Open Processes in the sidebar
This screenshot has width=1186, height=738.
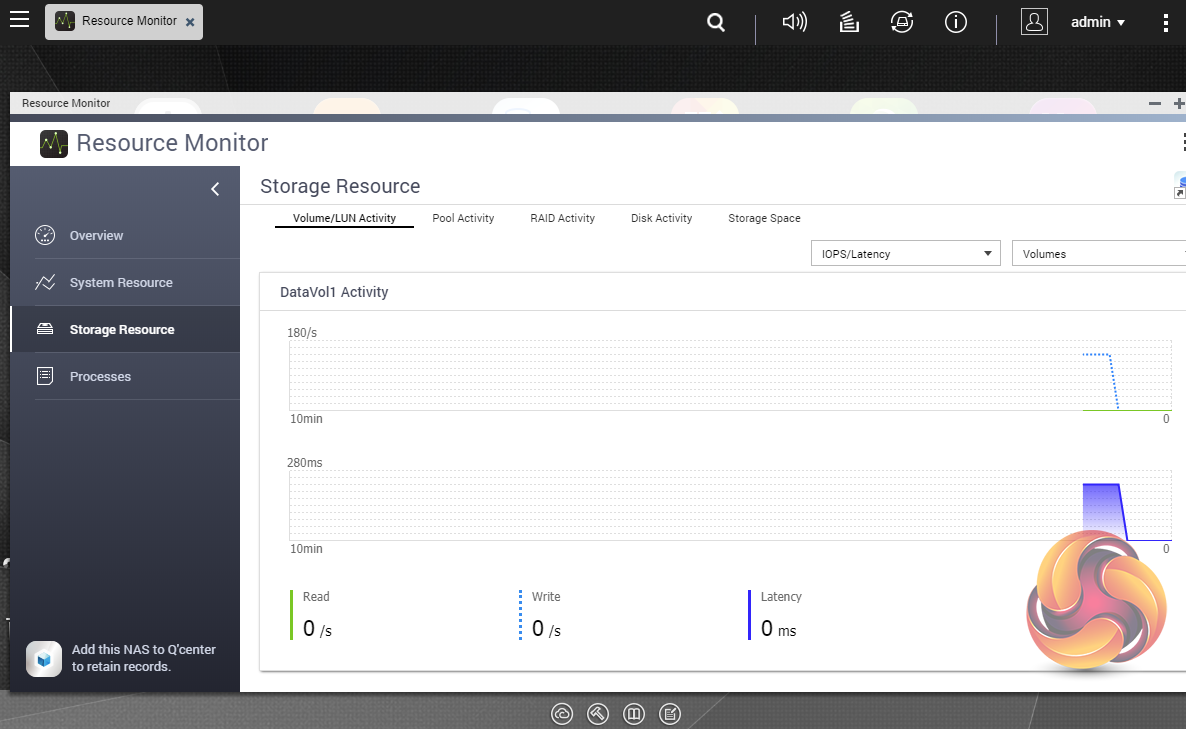[100, 377]
